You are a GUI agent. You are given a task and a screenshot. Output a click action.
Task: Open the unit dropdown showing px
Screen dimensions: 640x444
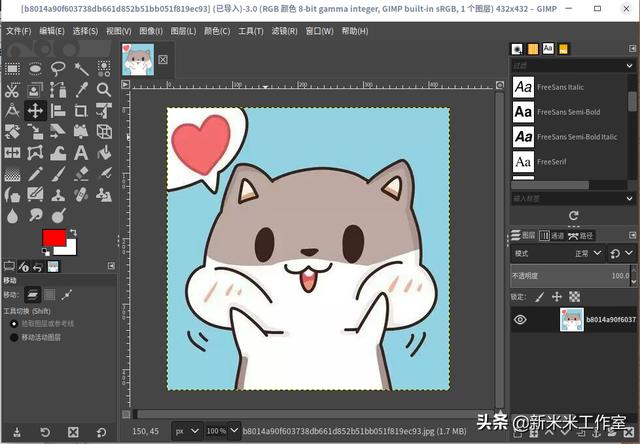click(x=187, y=431)
